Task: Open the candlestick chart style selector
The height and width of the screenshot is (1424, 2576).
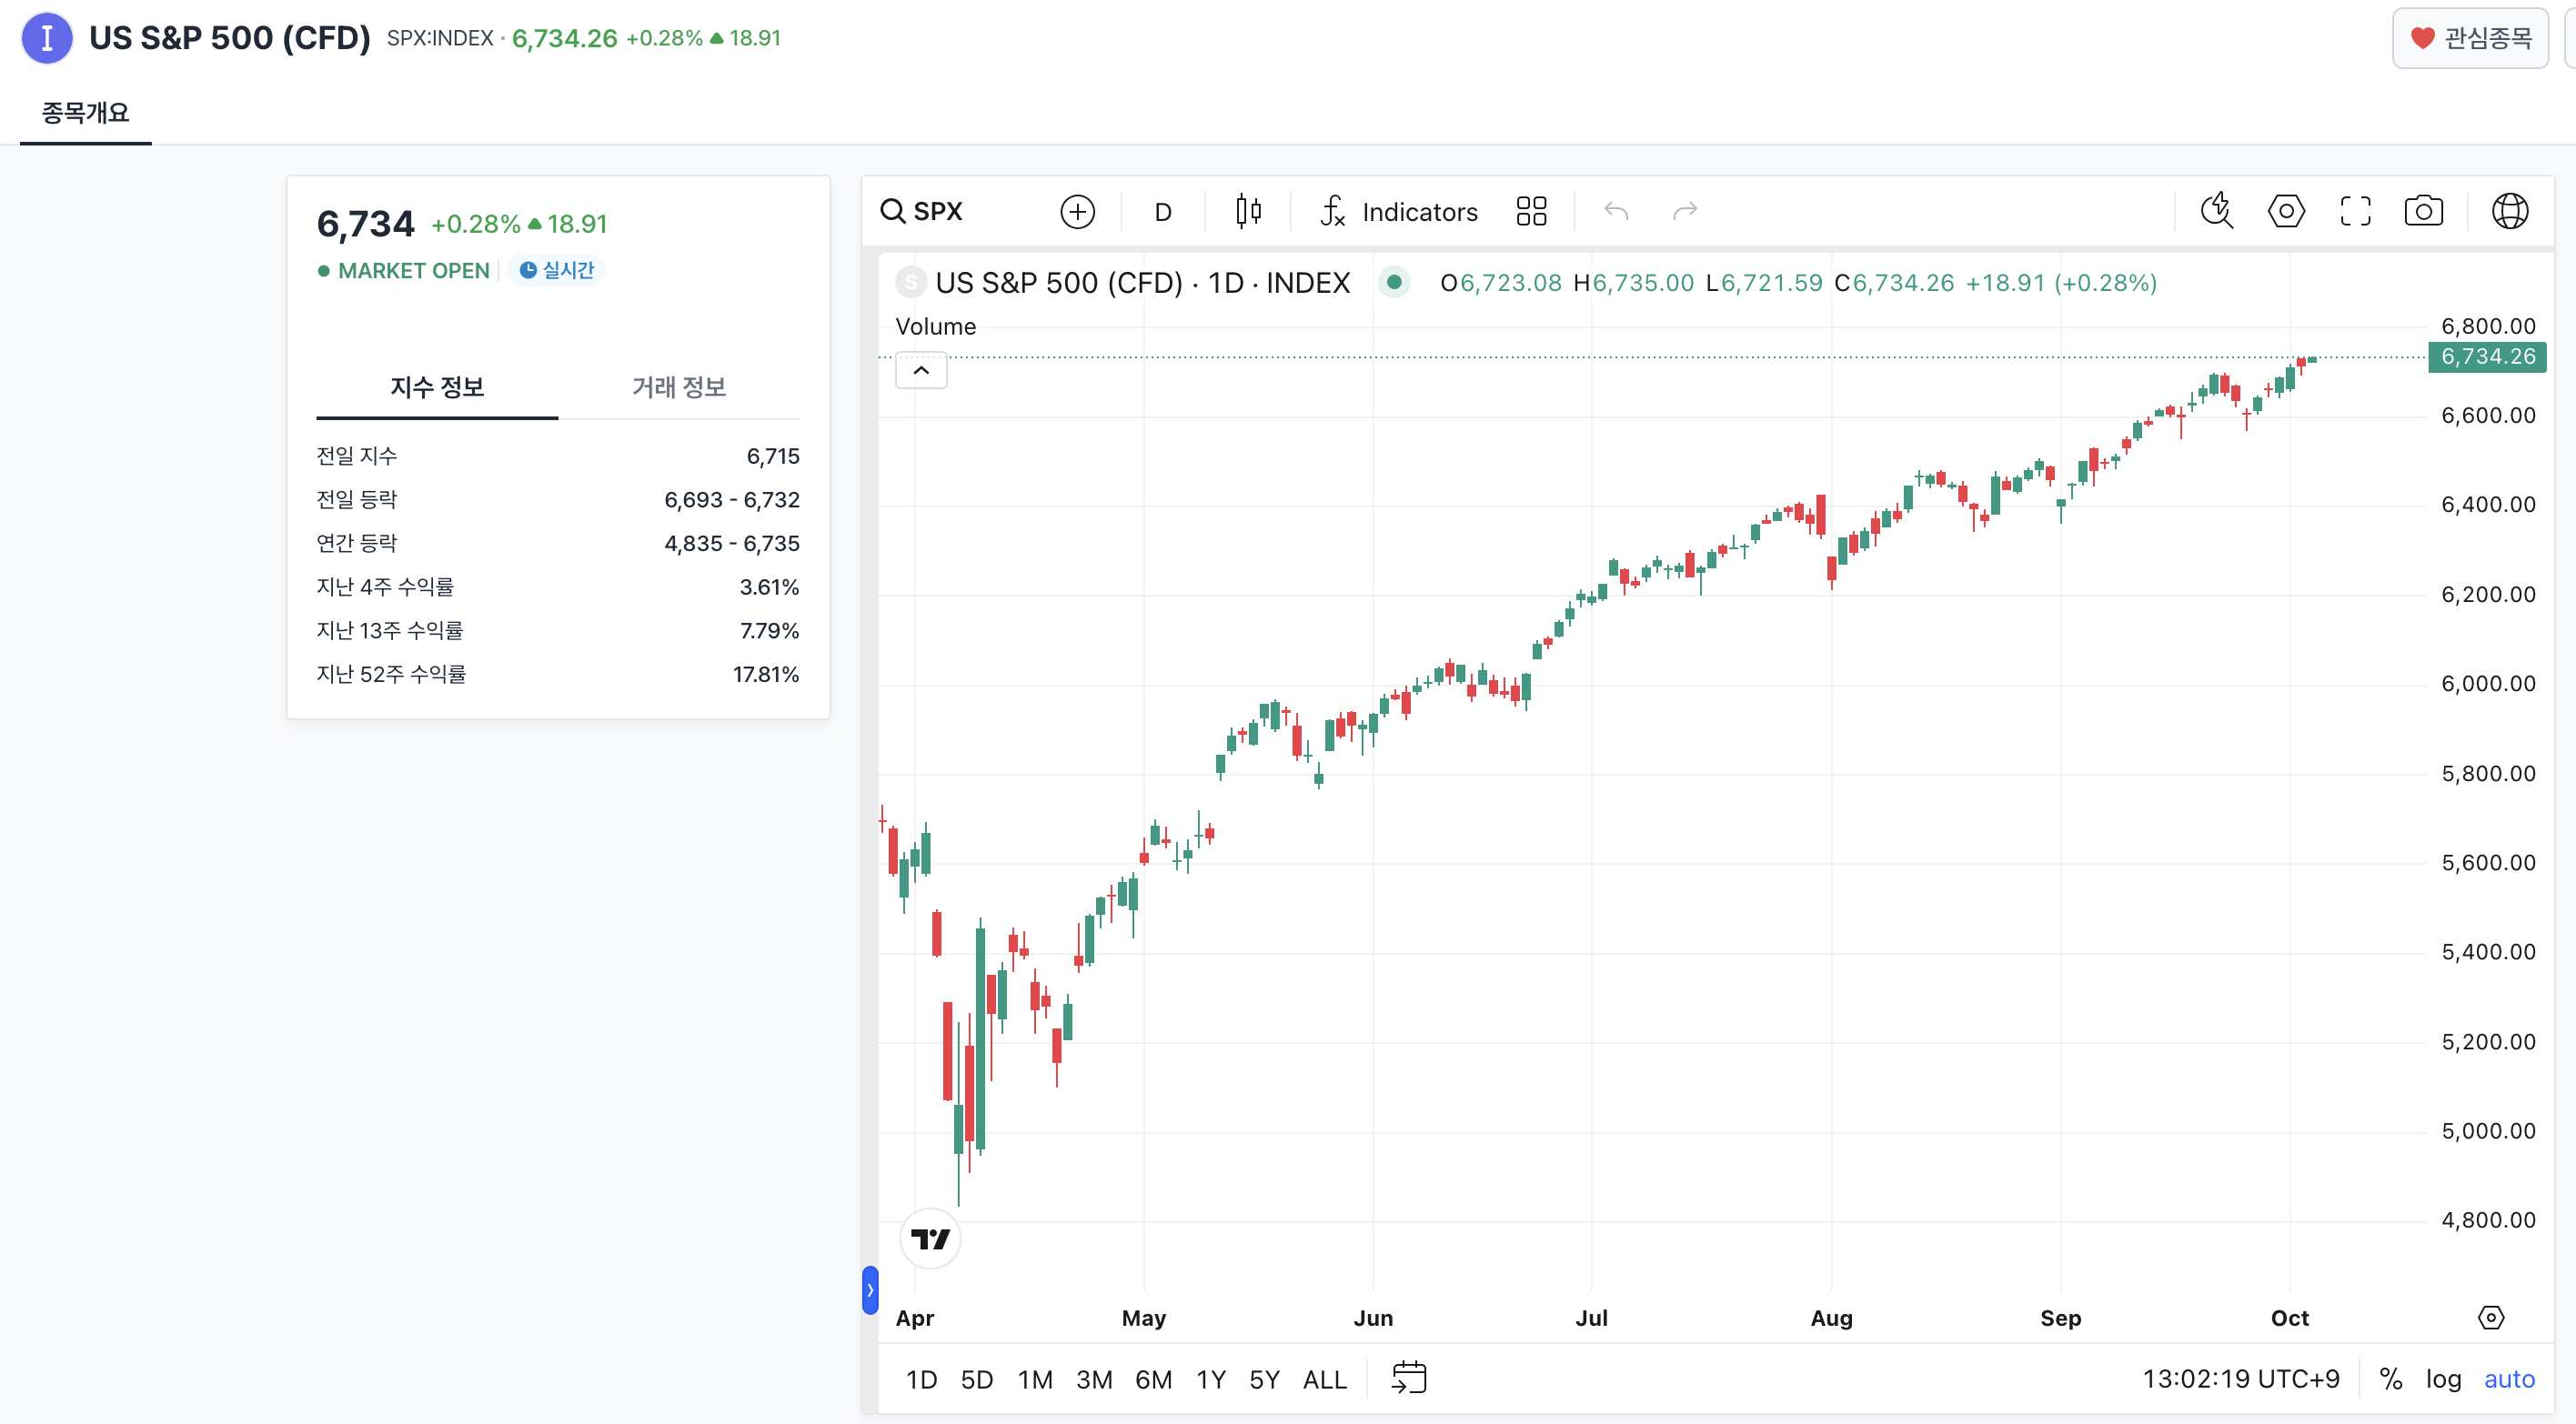Action: [1248, 211]
